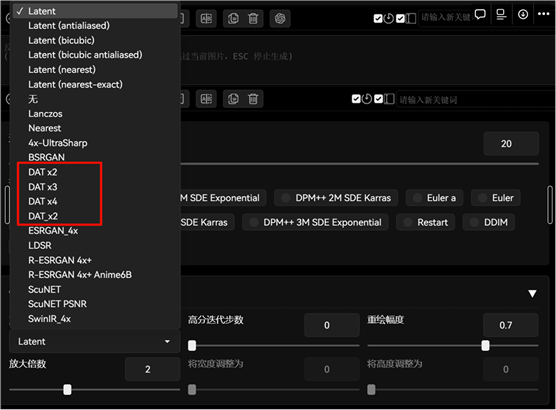Open the Latent upscaler dropdown
This screenshot has width=556, height=410.
[94, 342]
